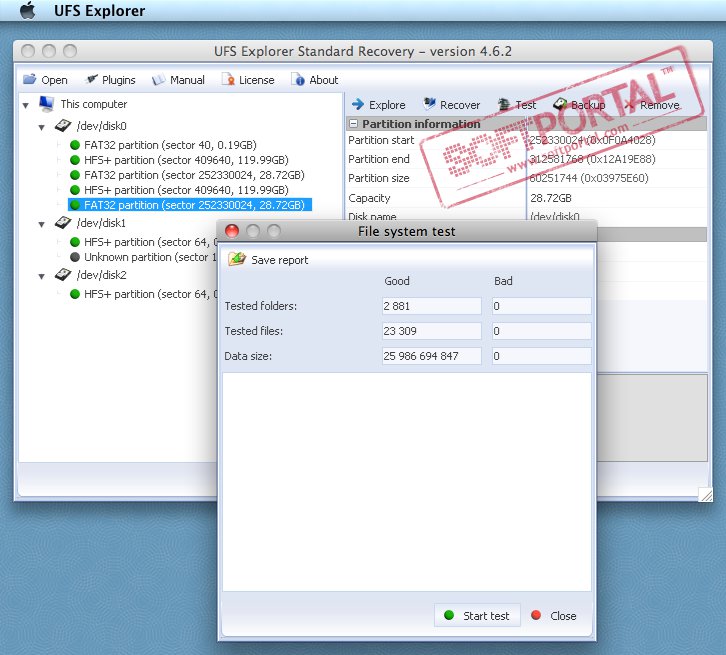Collapse the /dev/disk2 tree node

[x=42, y=276]
